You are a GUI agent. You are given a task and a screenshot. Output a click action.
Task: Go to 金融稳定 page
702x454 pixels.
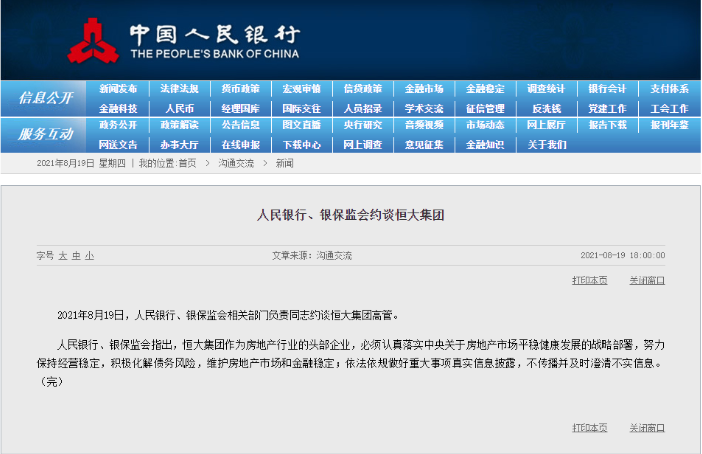pyautogui.click(x=485, y=89)
